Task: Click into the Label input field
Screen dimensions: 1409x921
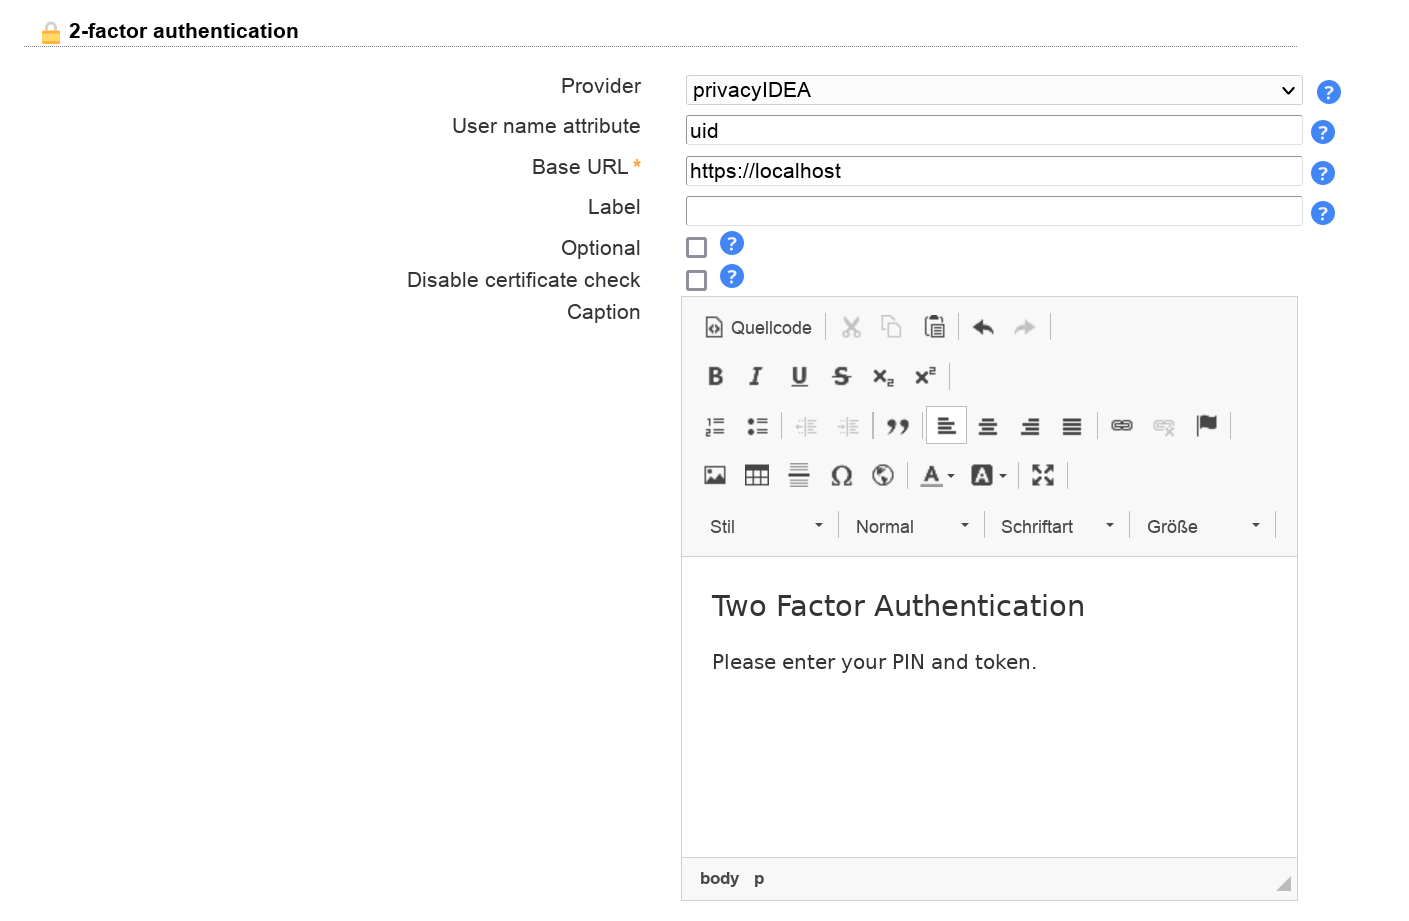Action: tap(993, 211)
